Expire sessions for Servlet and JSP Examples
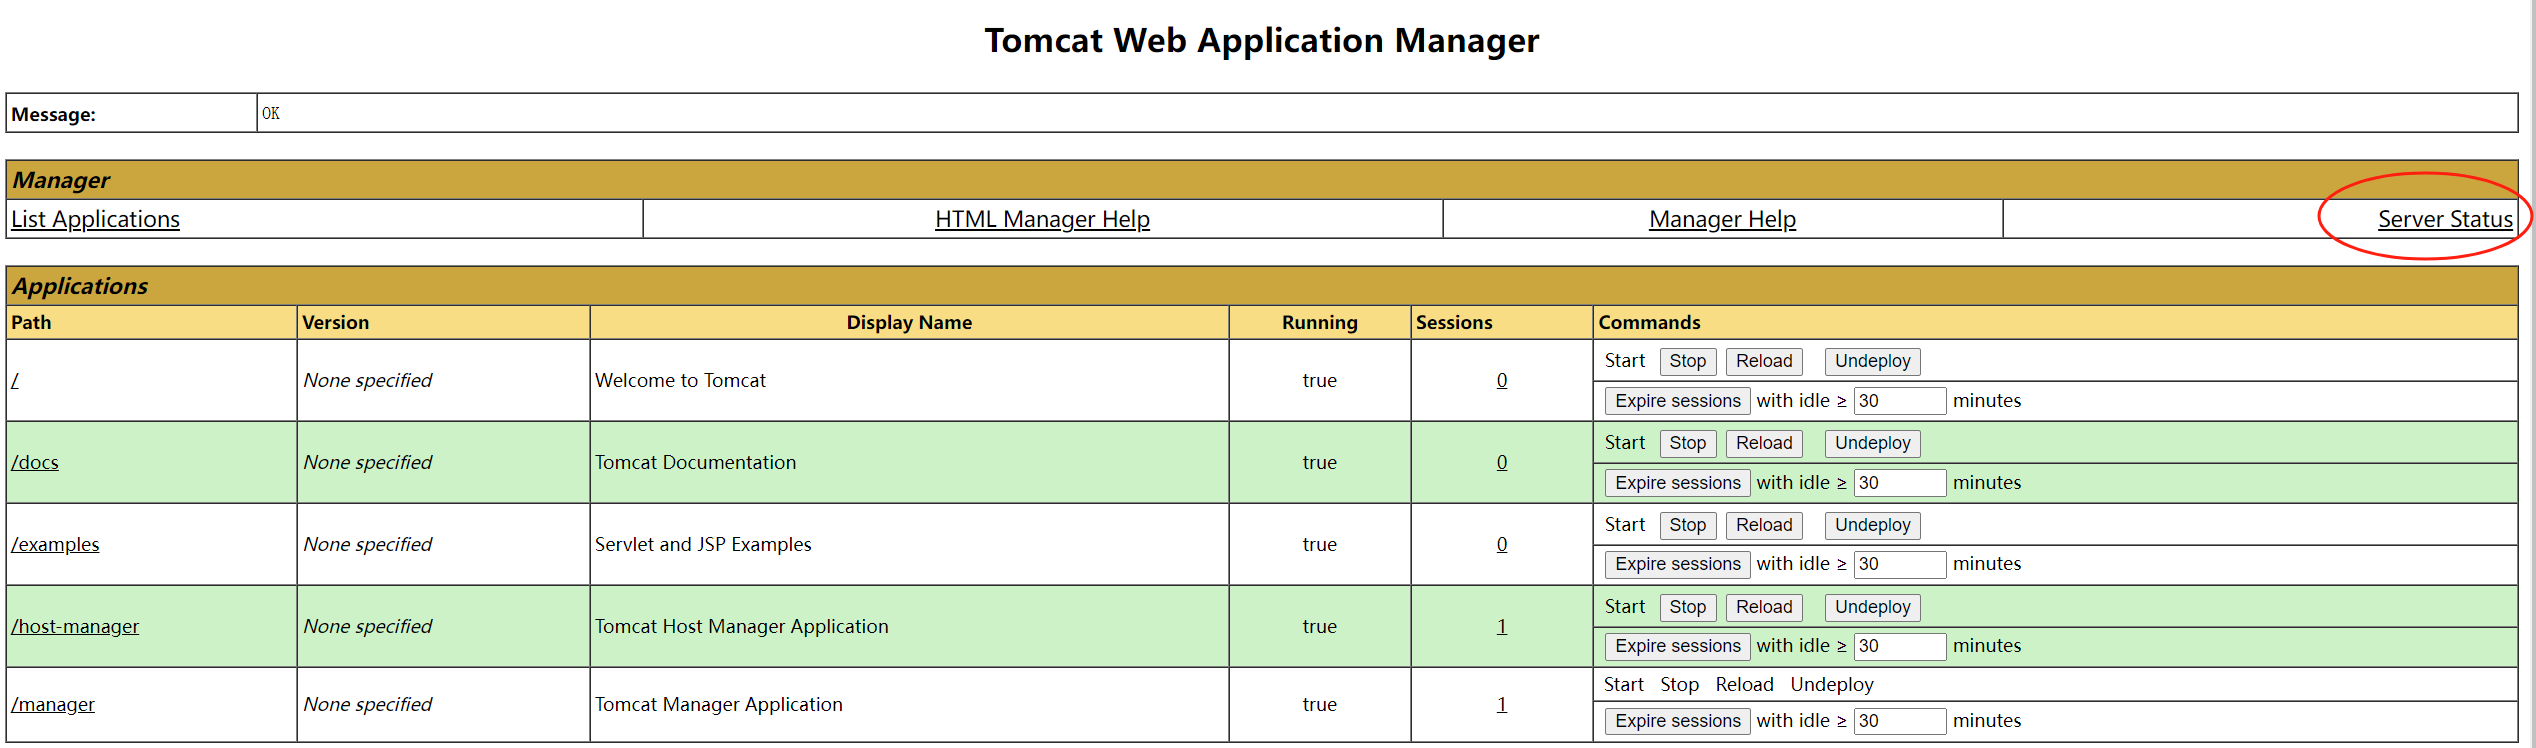Viewport: 2536px width, 748px height. [1678, 564]
